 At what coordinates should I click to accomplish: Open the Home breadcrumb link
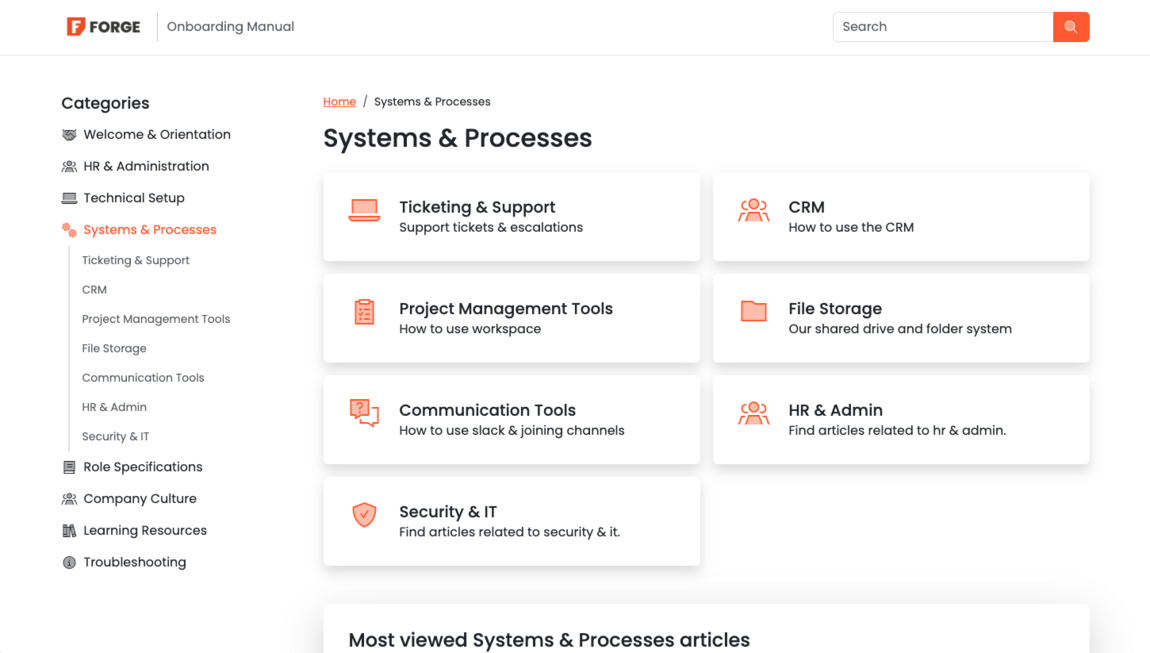coord(339,101)
